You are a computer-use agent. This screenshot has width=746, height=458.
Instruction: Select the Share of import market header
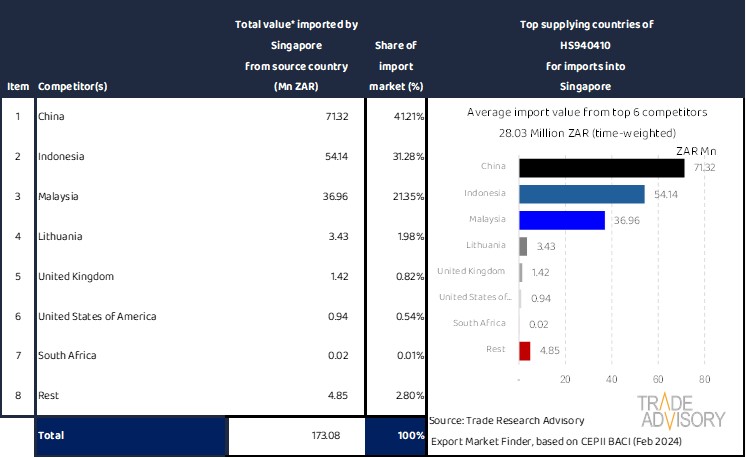(395, 66)
